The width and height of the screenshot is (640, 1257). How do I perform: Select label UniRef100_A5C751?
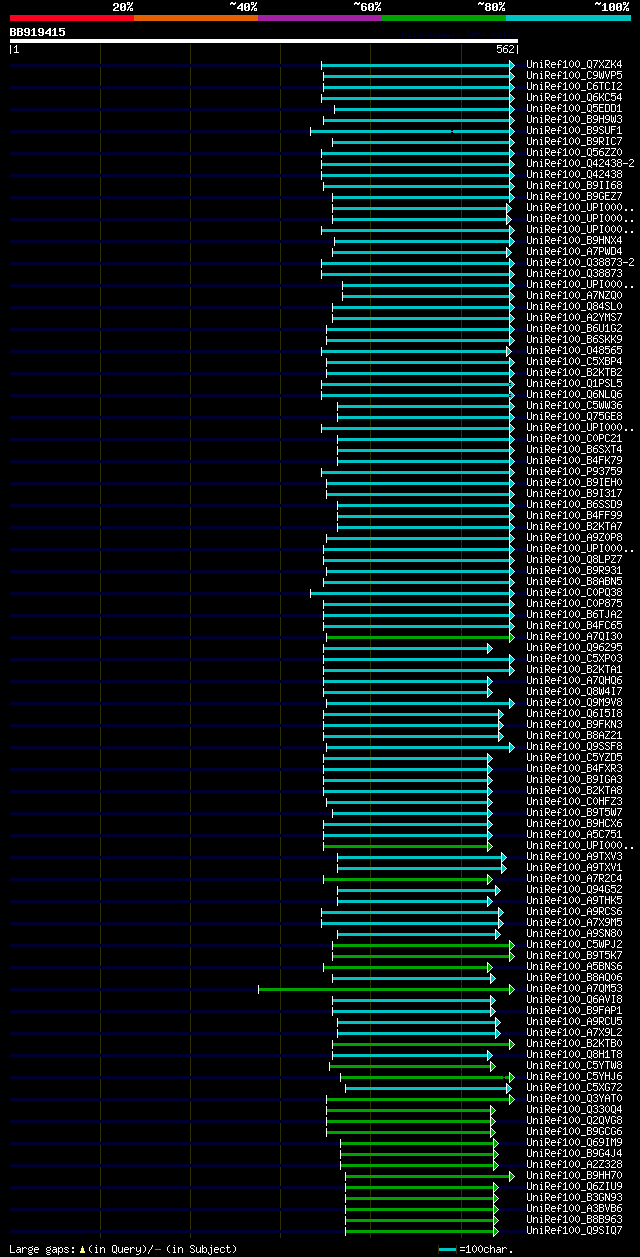574,834
